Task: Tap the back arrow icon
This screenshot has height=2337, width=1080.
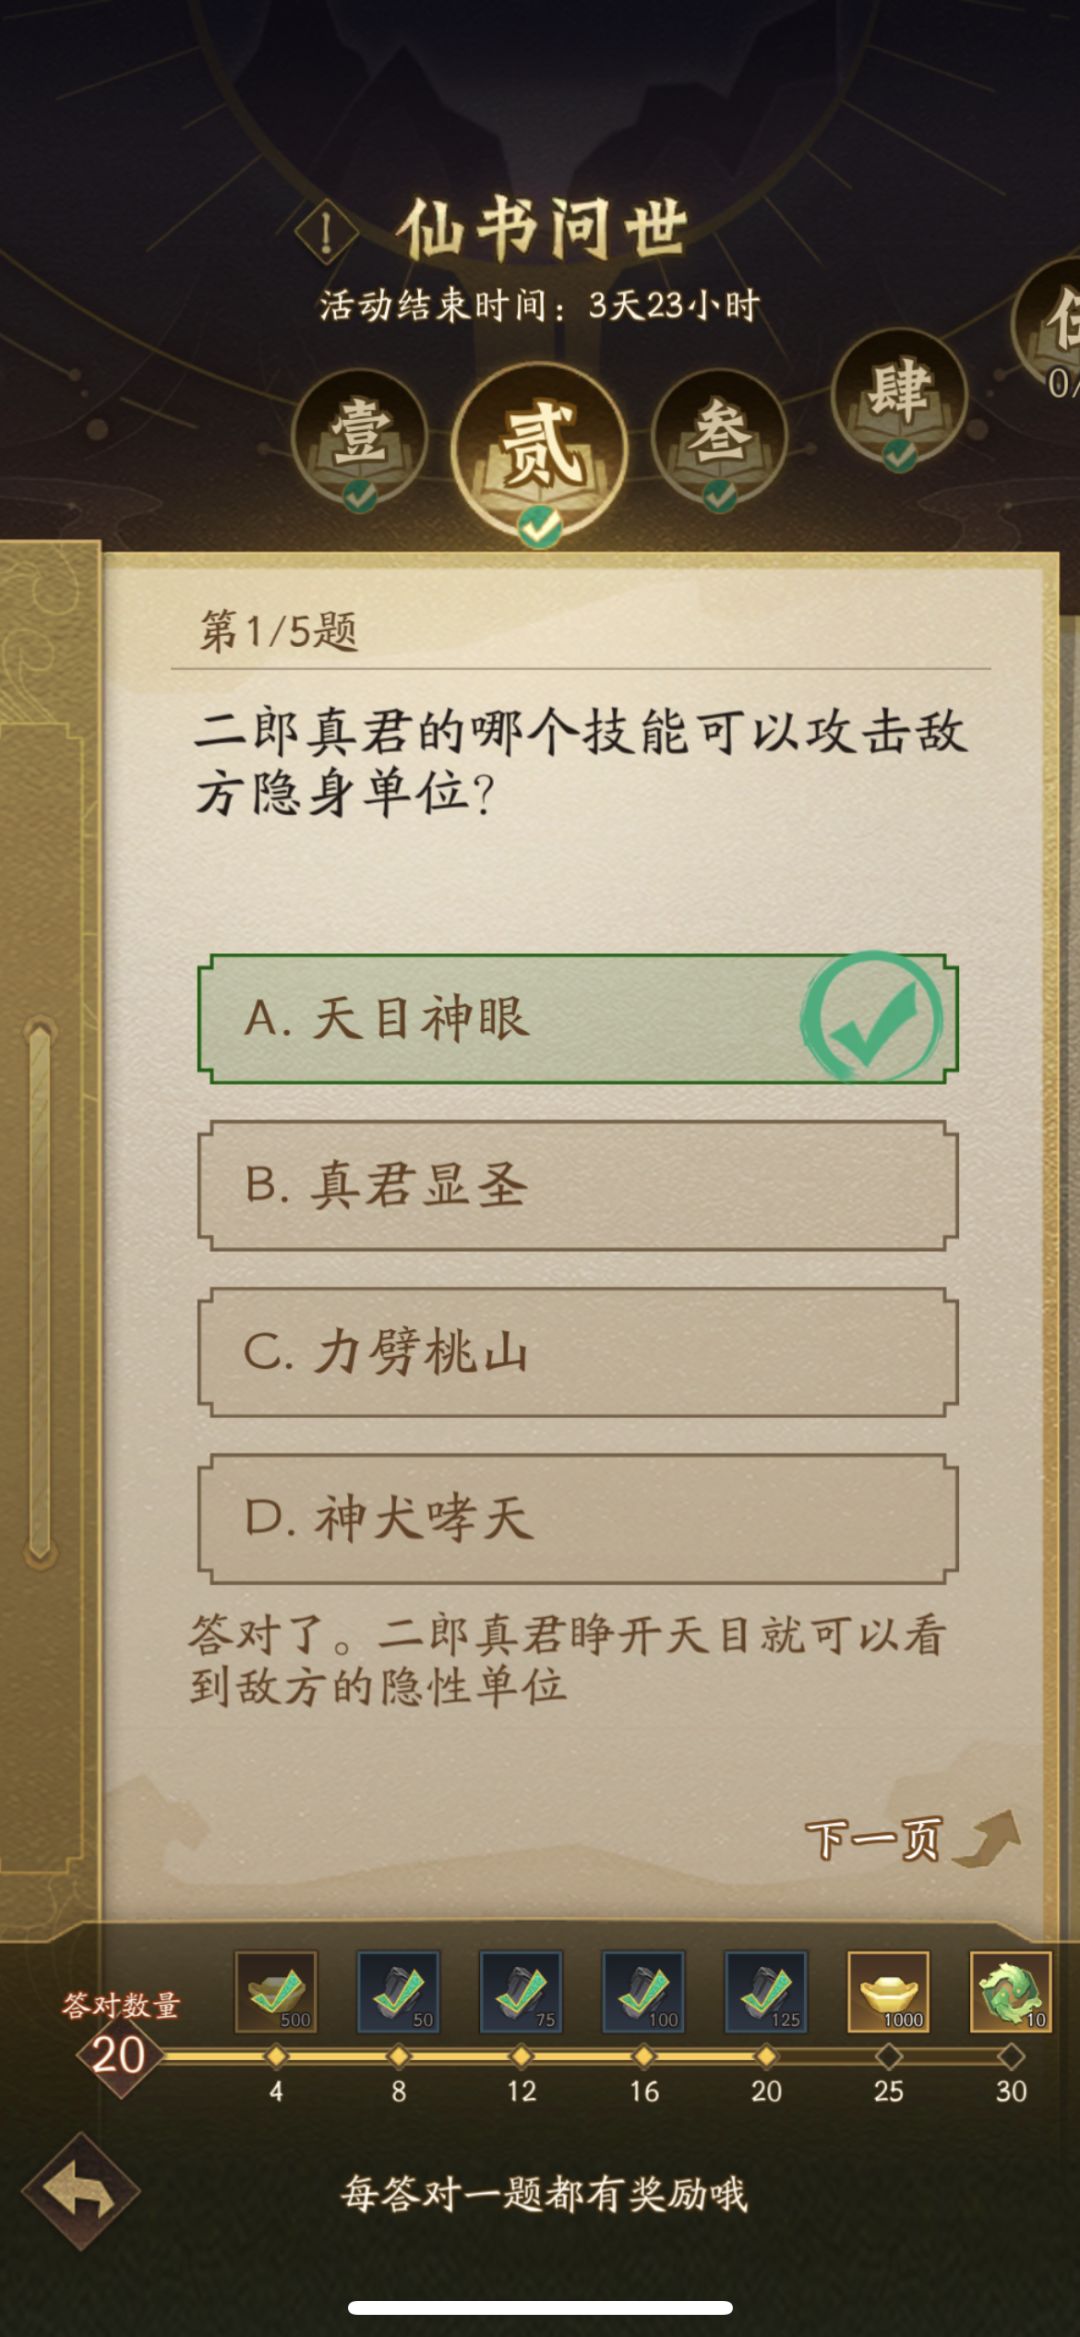Action: 80,2194
